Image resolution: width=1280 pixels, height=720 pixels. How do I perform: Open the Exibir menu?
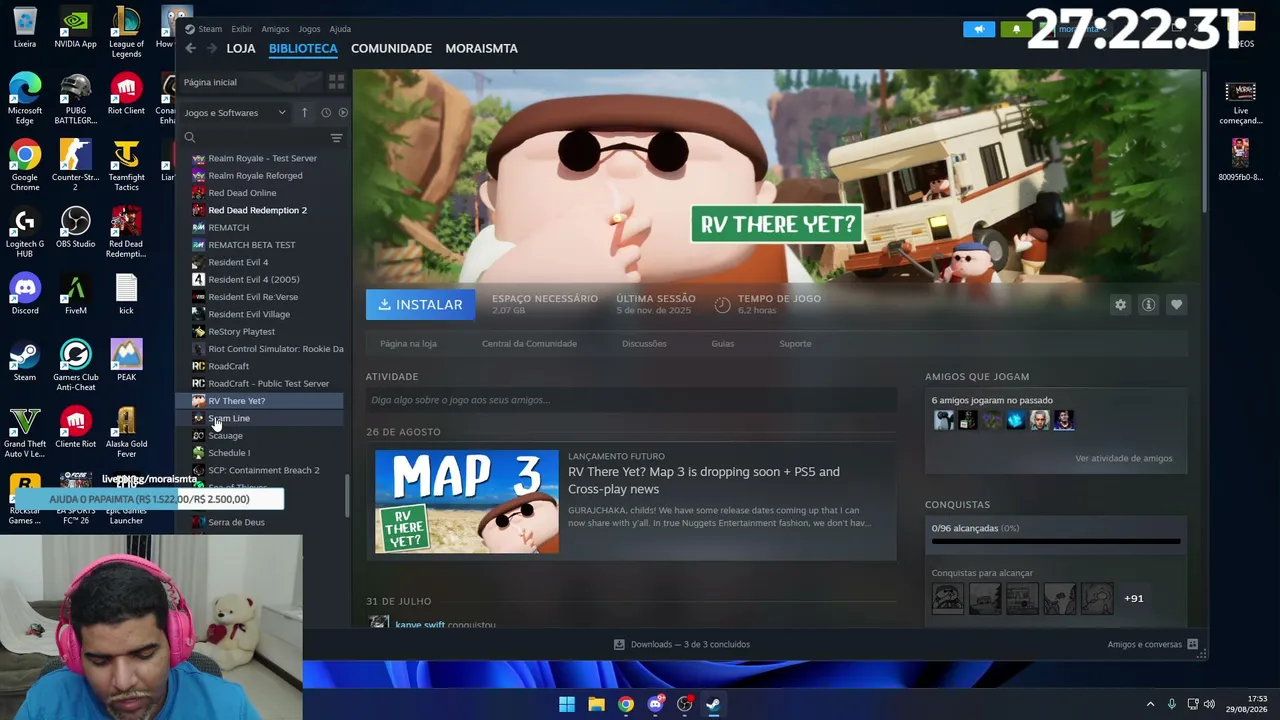[241, 29]
